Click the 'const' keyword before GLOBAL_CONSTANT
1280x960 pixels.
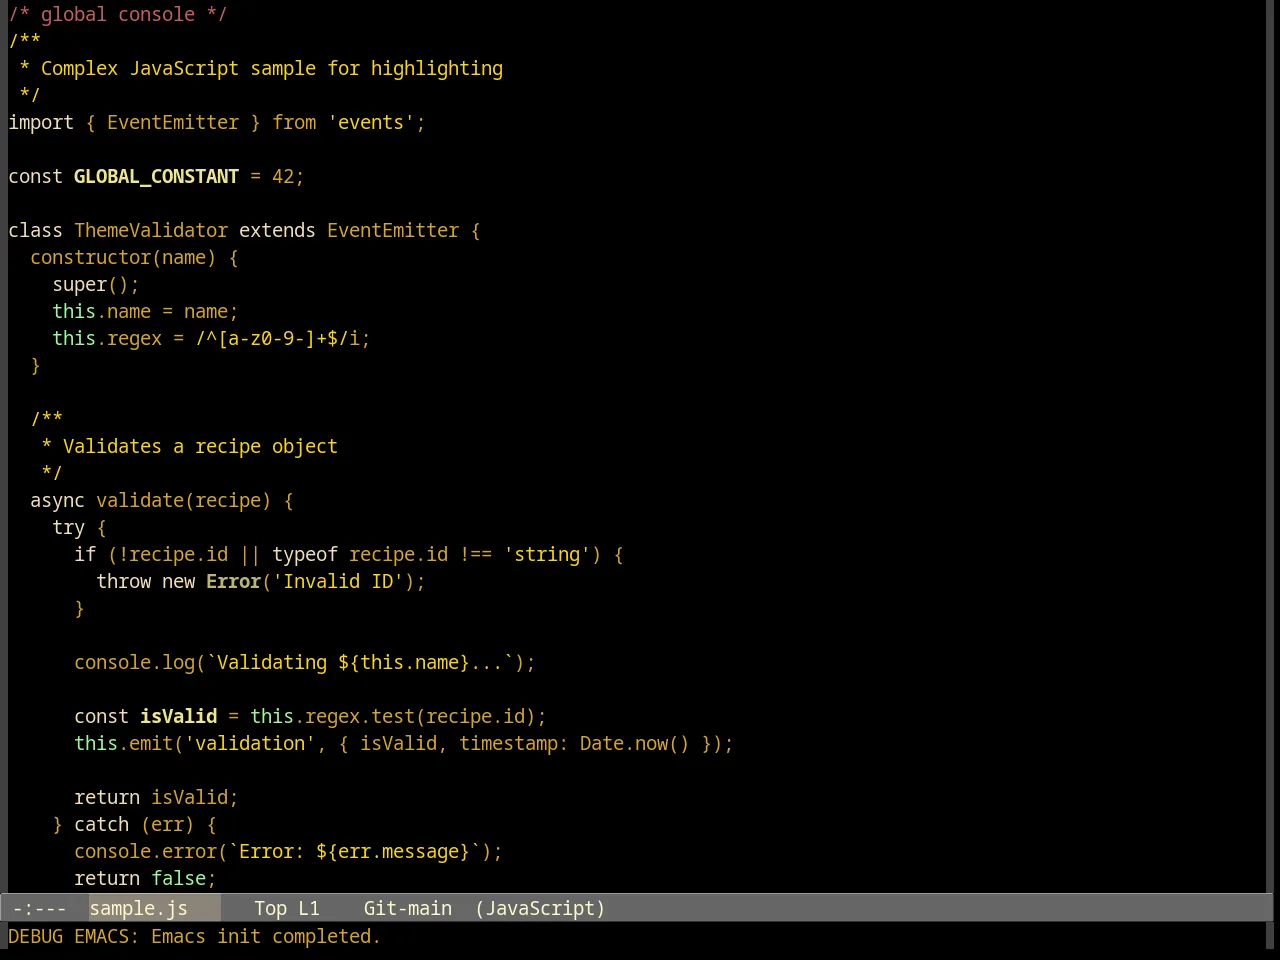(35, 176)
